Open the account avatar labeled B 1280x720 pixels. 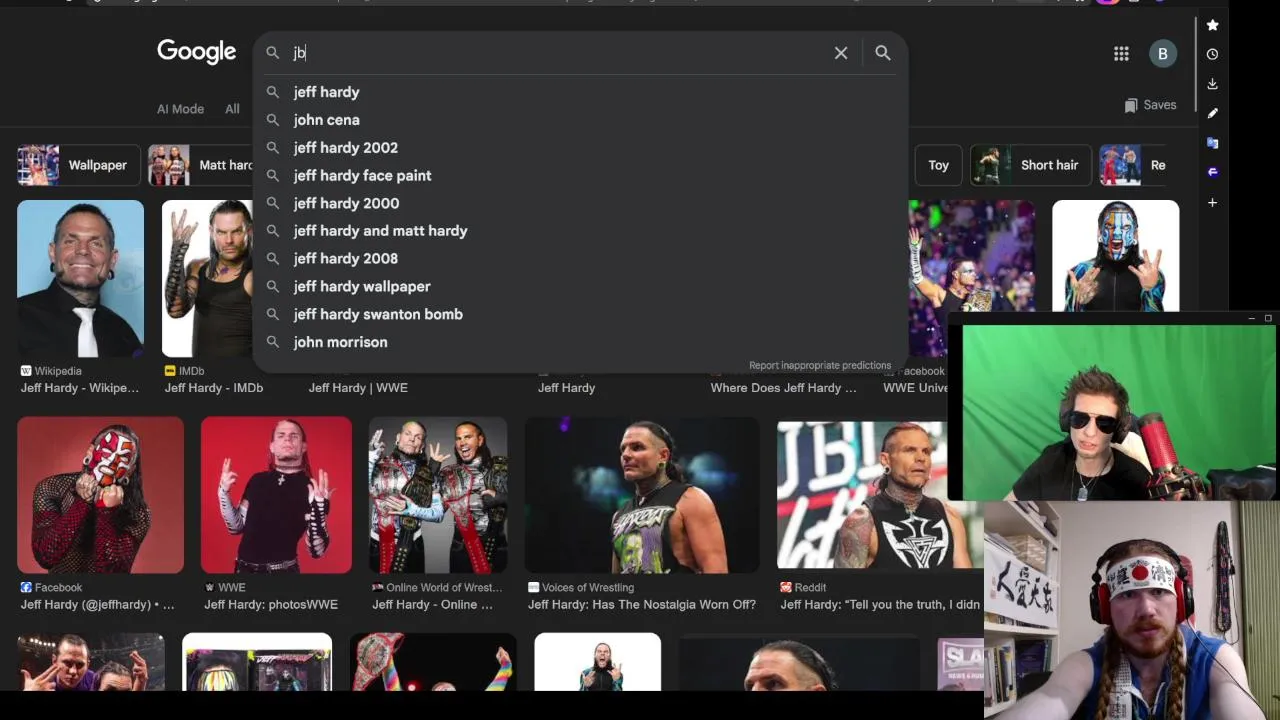1162,54
